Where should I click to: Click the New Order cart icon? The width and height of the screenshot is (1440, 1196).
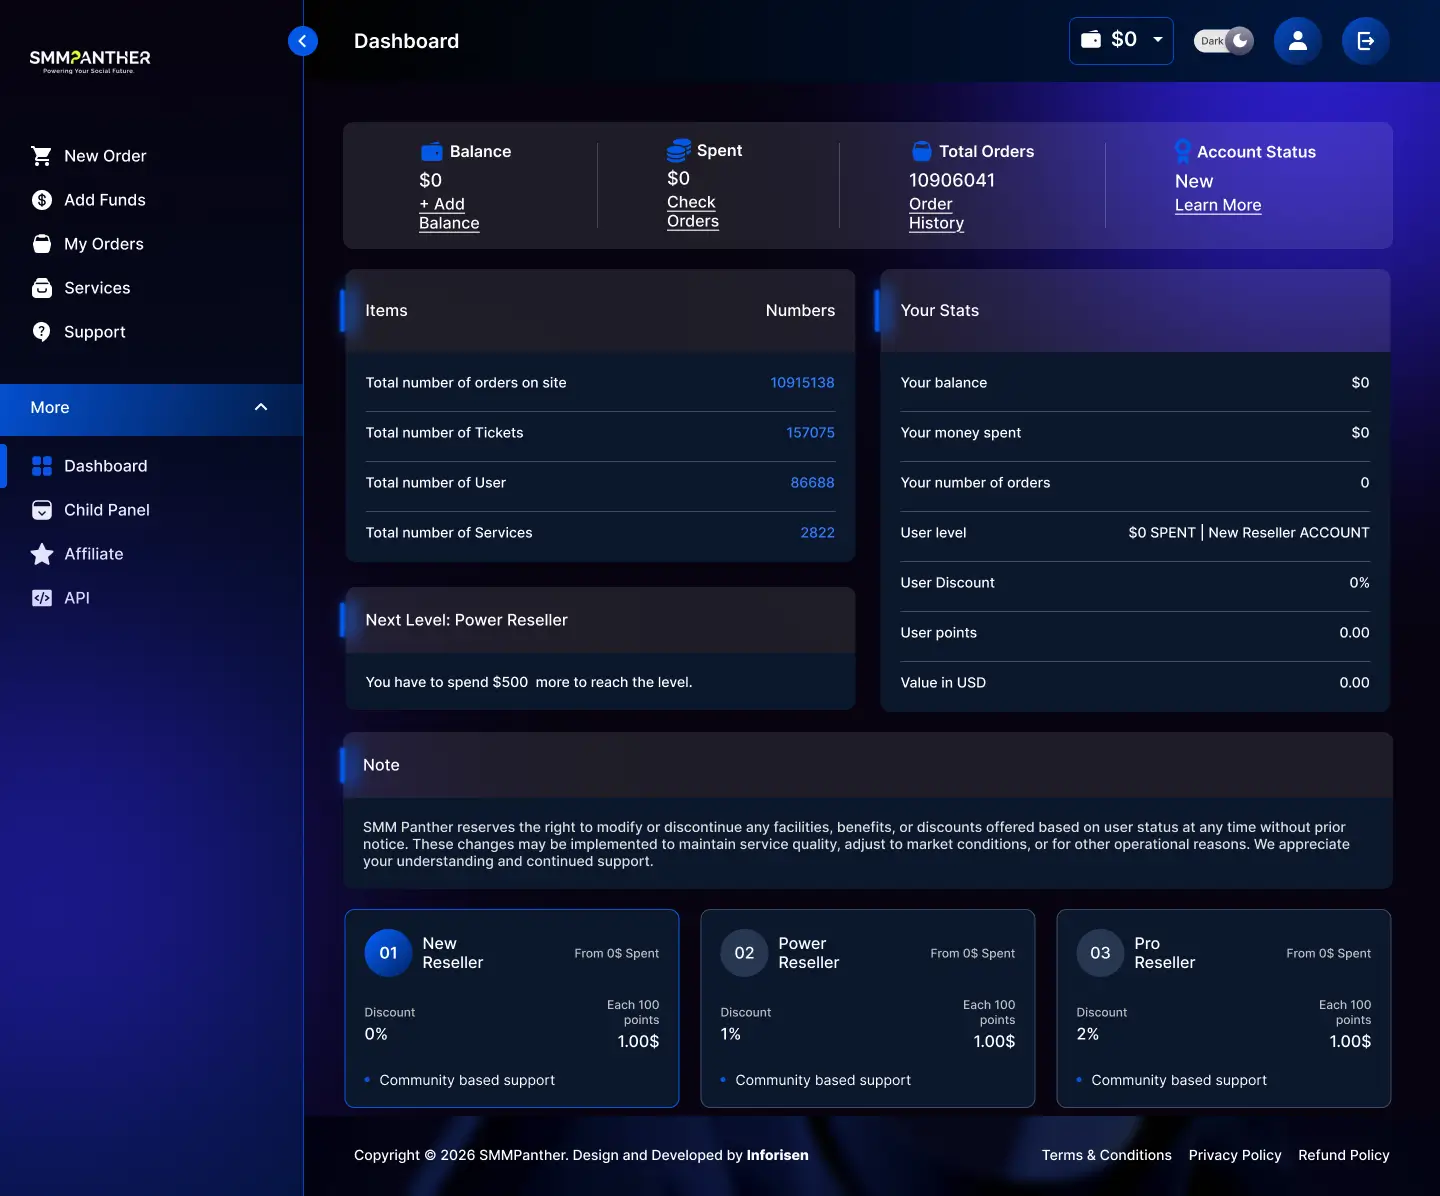(x=41, y=156)
